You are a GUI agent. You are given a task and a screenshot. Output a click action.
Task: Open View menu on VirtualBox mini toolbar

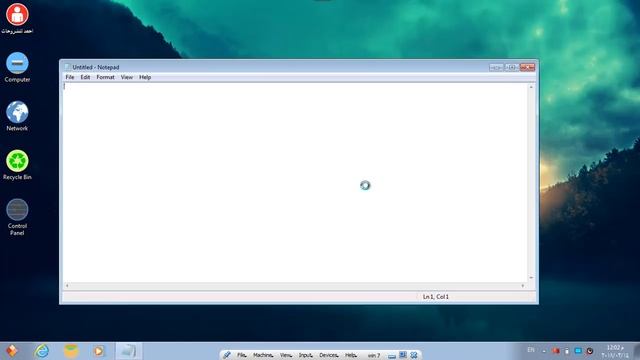(x=286, y=356)
